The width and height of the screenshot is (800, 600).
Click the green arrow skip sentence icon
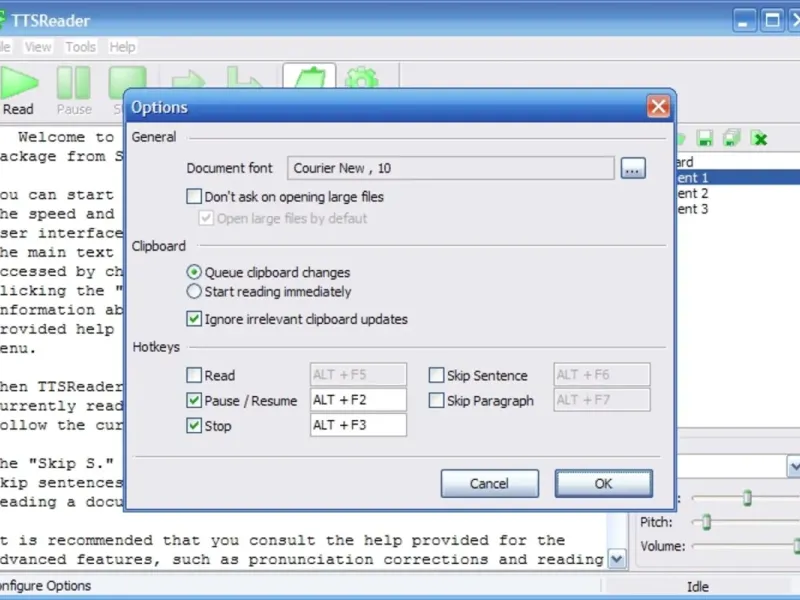click(x=188, y=79)
